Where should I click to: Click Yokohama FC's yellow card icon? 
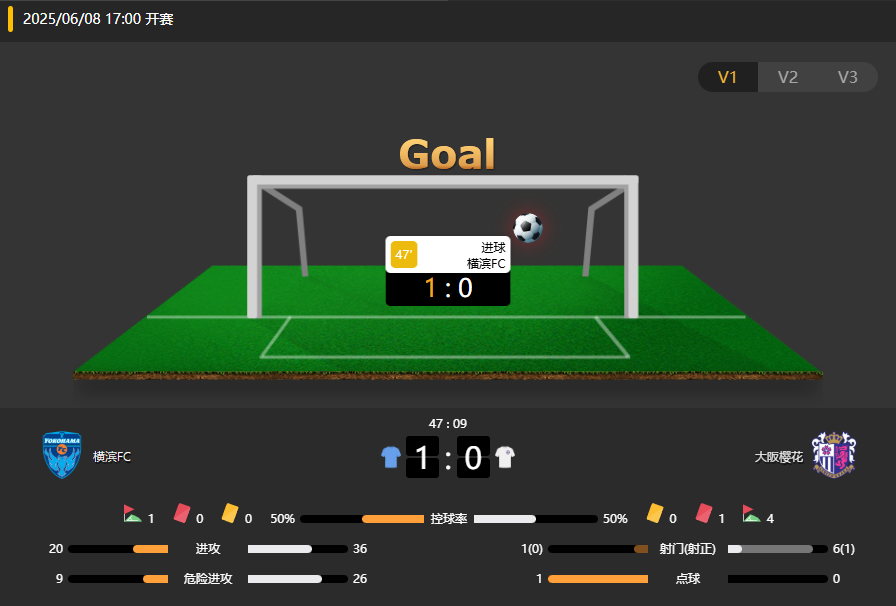pyautogui.click(x=230, y=513)
